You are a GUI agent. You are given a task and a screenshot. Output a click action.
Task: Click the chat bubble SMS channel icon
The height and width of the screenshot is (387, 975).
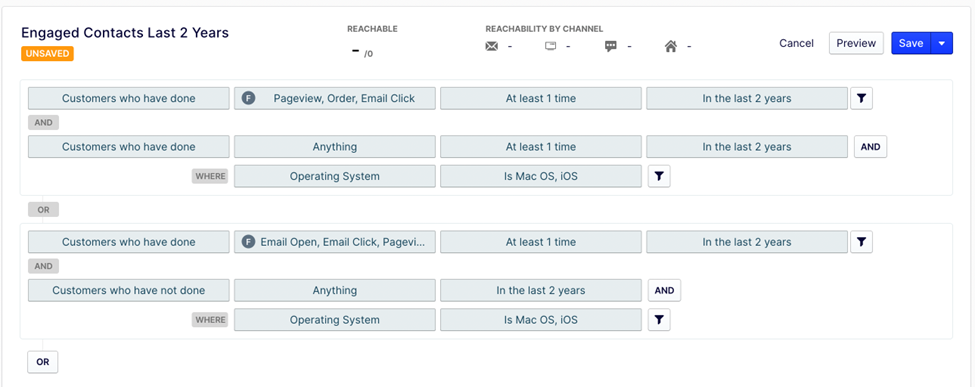tap(611, 46)
